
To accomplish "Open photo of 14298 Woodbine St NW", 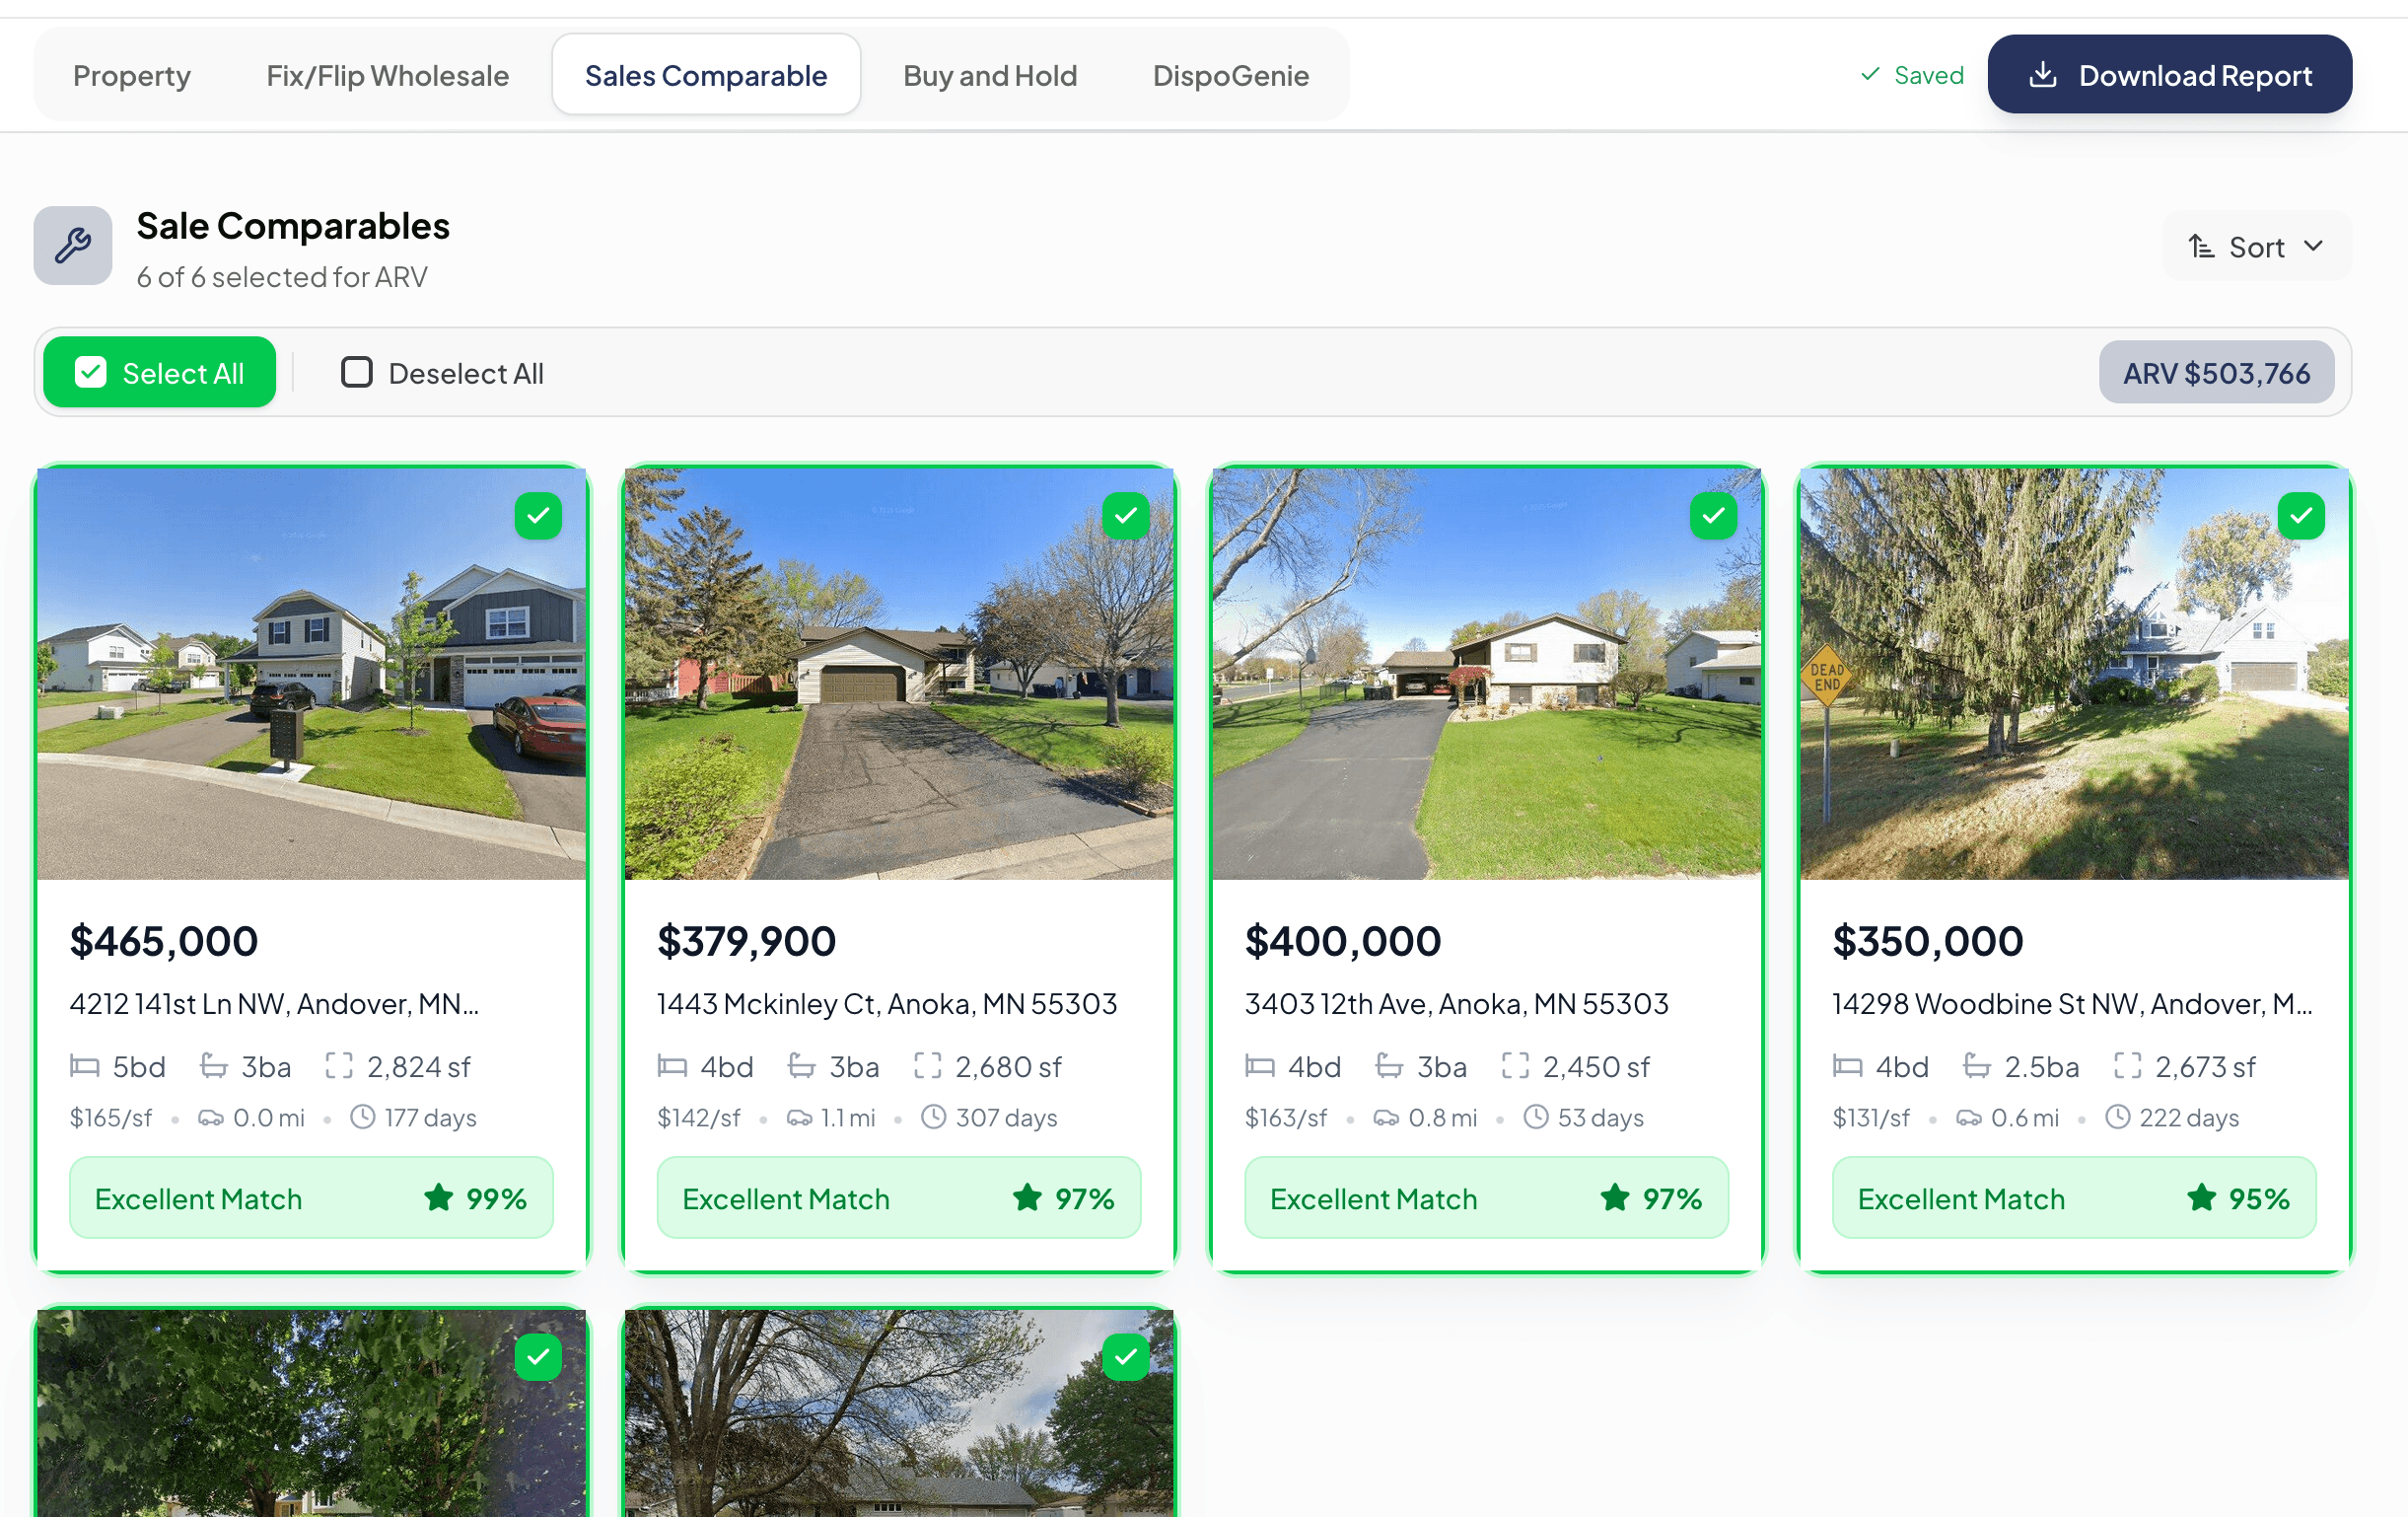I will (2075, 674).
